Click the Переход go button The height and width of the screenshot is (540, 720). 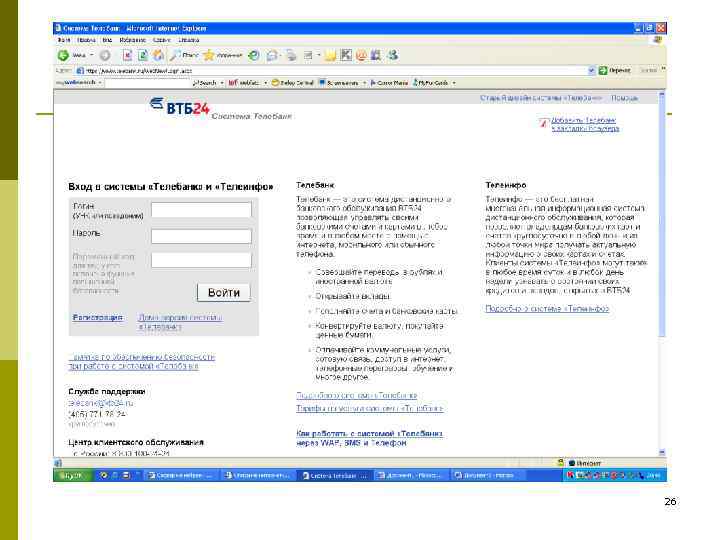click(x=615, y=70)
